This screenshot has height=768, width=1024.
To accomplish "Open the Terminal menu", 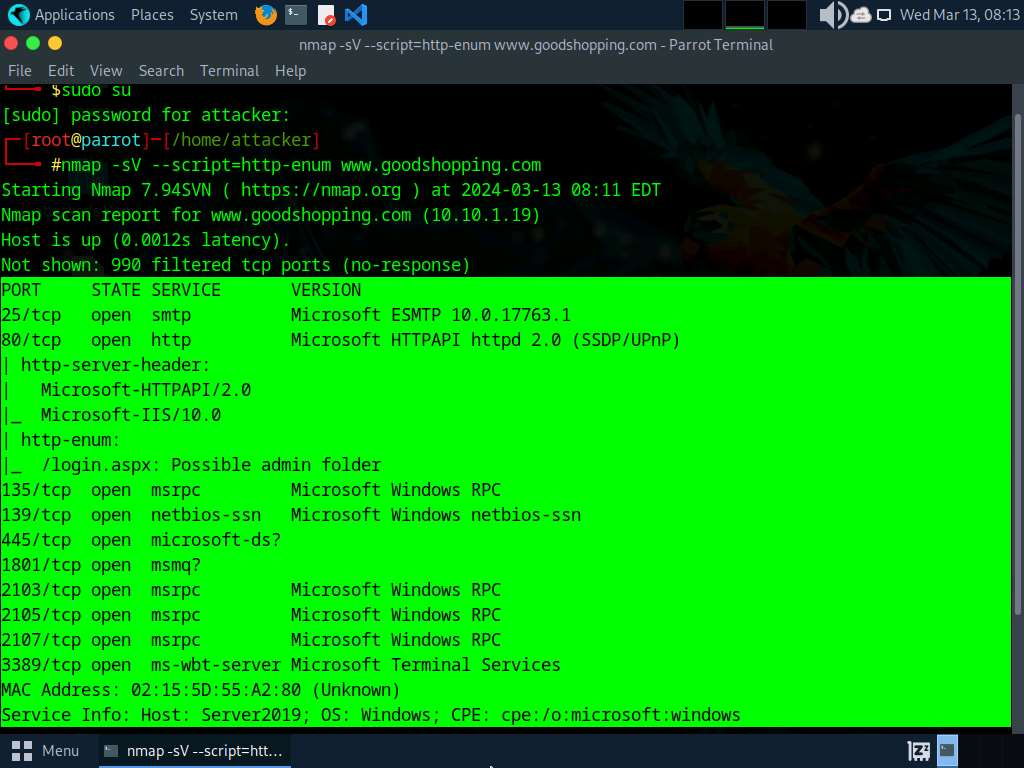I will pyautogui.click(x=229, y=71).
